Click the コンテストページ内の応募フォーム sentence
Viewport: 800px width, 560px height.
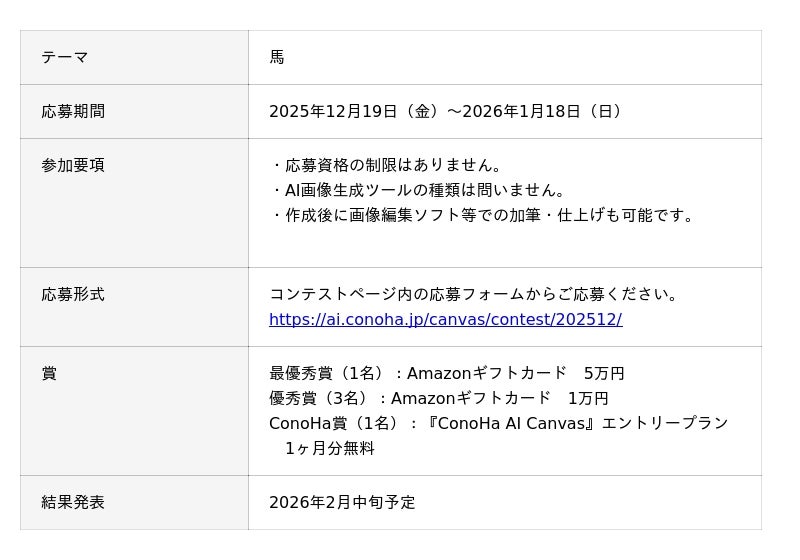(475, 295)
